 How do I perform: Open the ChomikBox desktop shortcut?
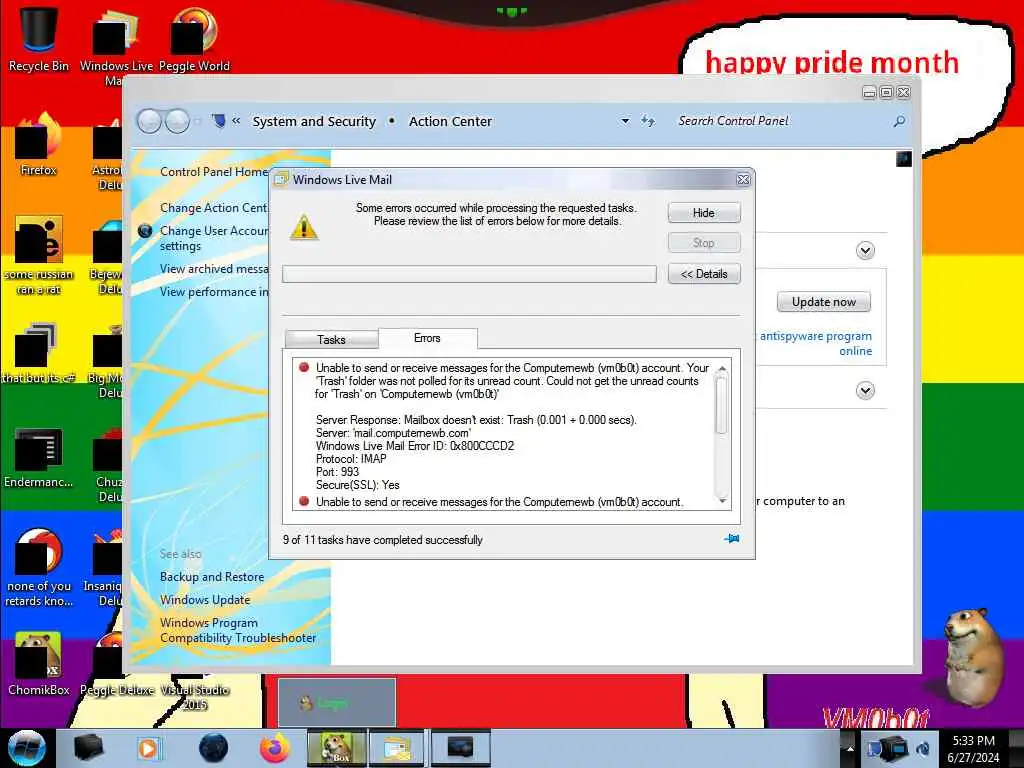click(38, 664)
